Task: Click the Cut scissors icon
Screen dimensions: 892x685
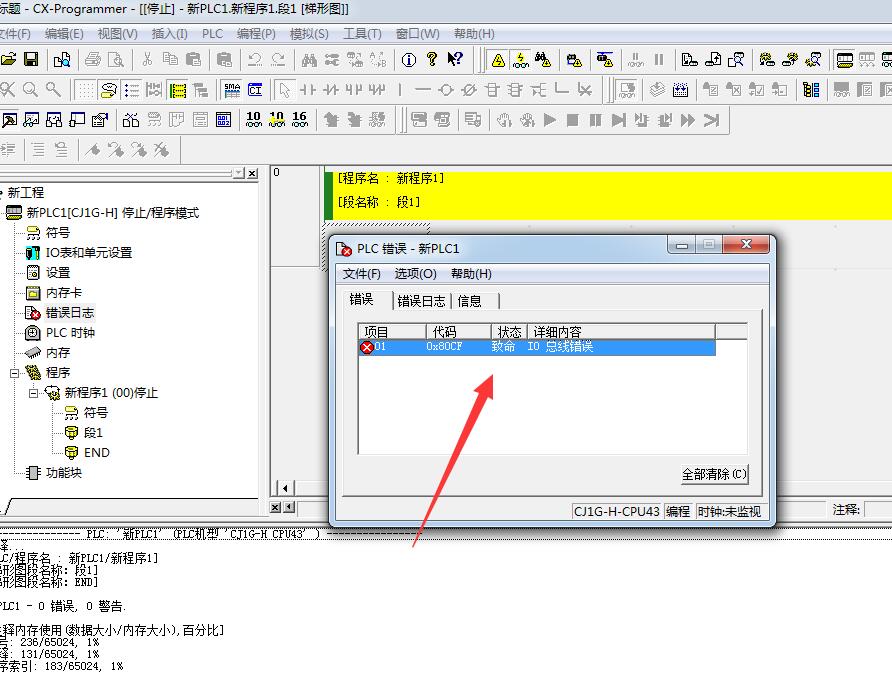Action: tap(147, 60)
